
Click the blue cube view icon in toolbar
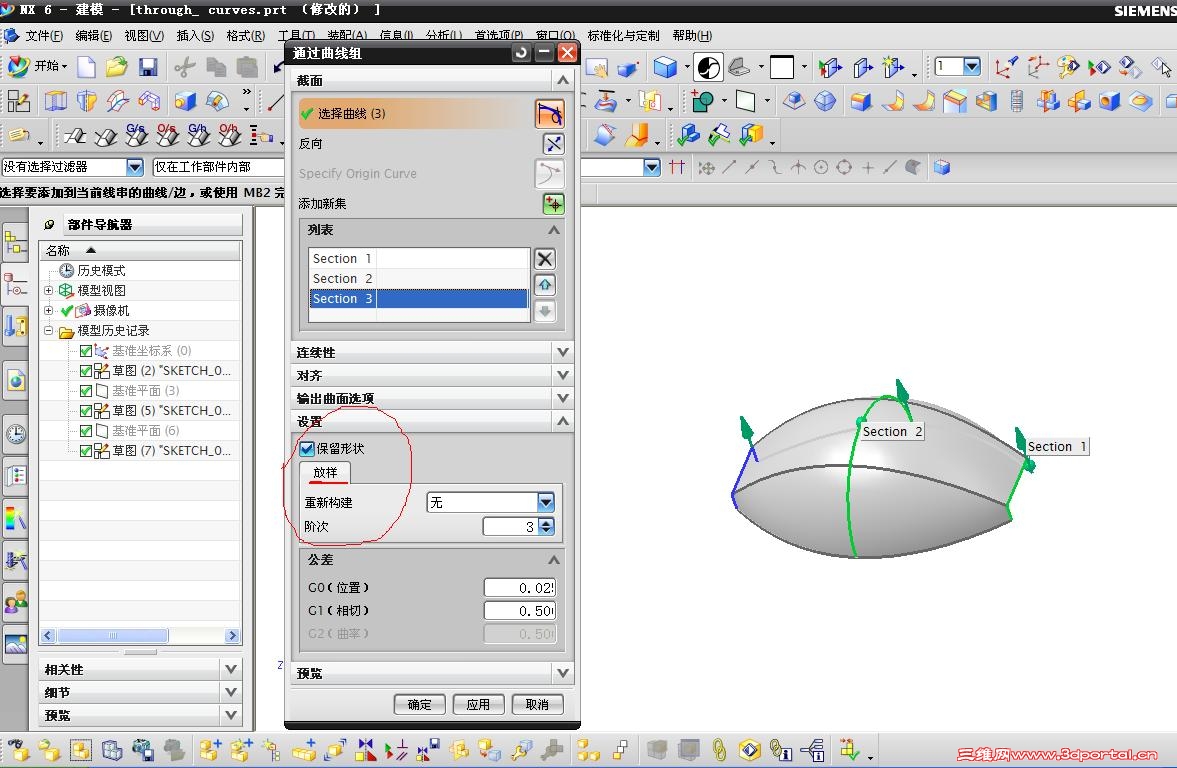tap(665, 68)
